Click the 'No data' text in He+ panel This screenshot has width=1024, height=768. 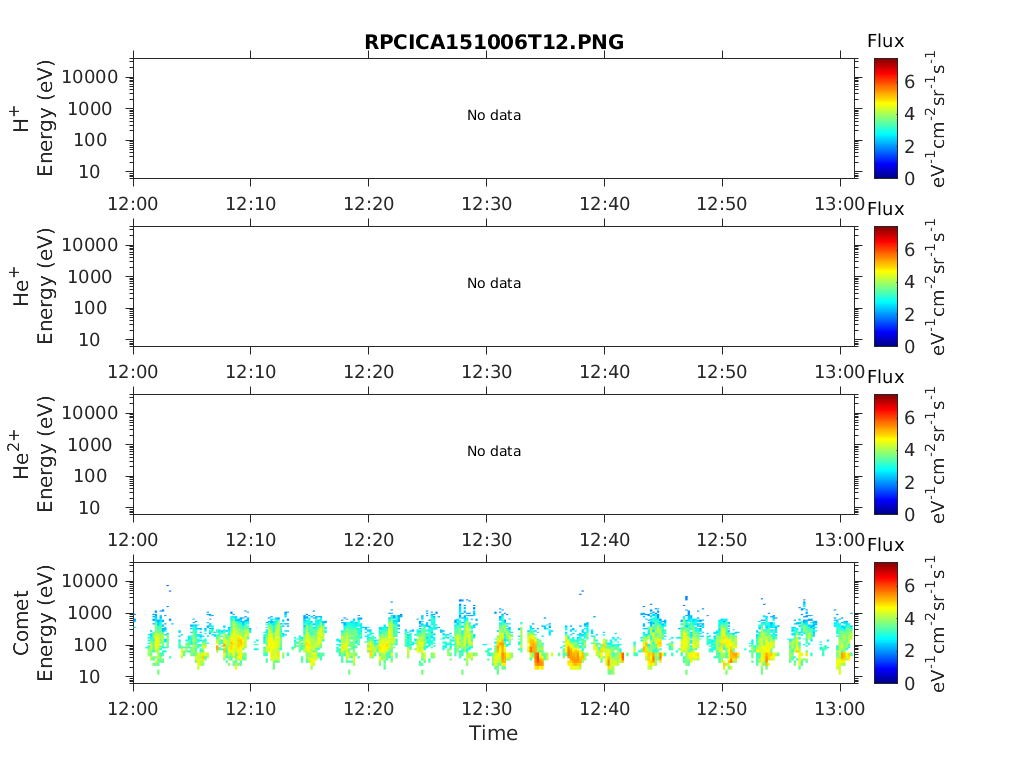pos(494,283)
